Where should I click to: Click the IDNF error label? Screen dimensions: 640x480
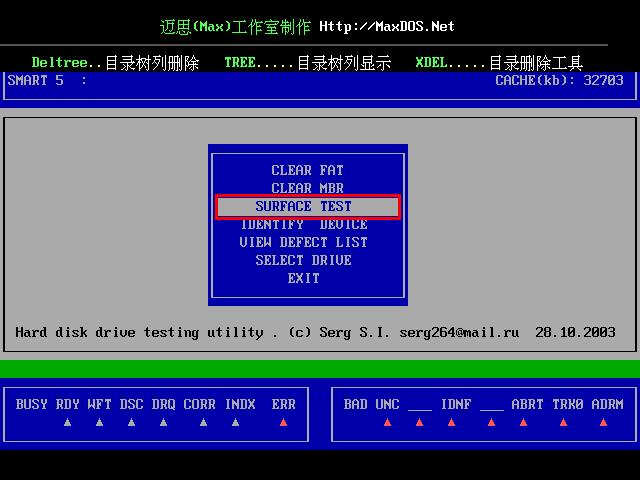(456, 404)
